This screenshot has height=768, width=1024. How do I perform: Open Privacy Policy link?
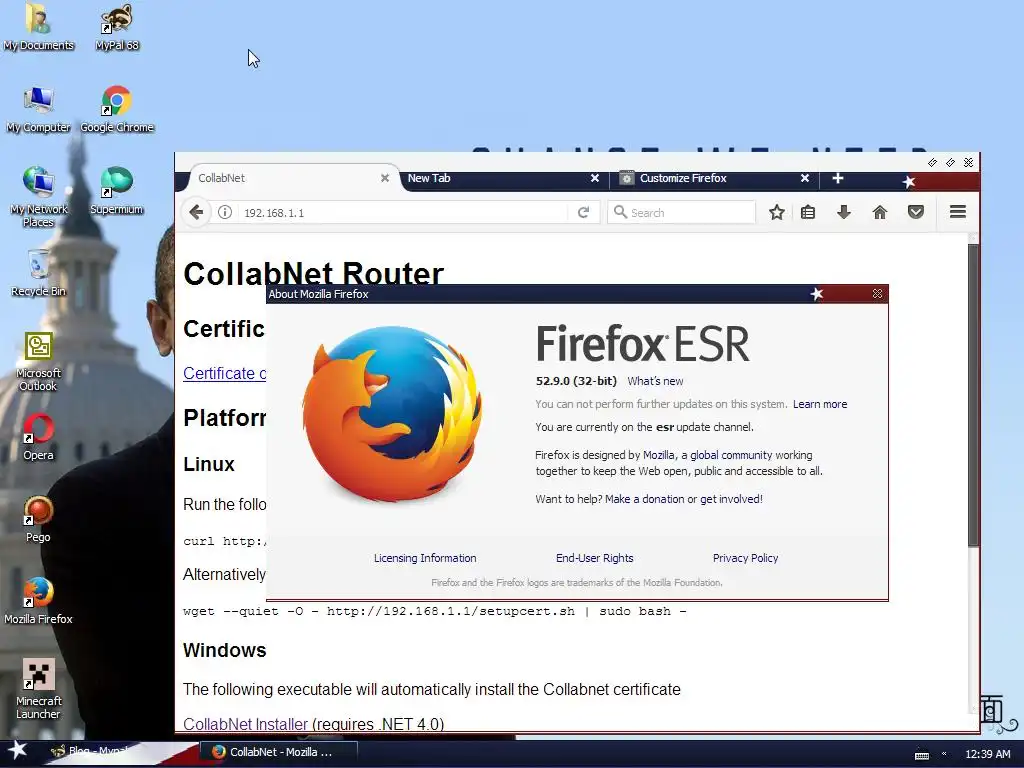[x=746, y=558]
